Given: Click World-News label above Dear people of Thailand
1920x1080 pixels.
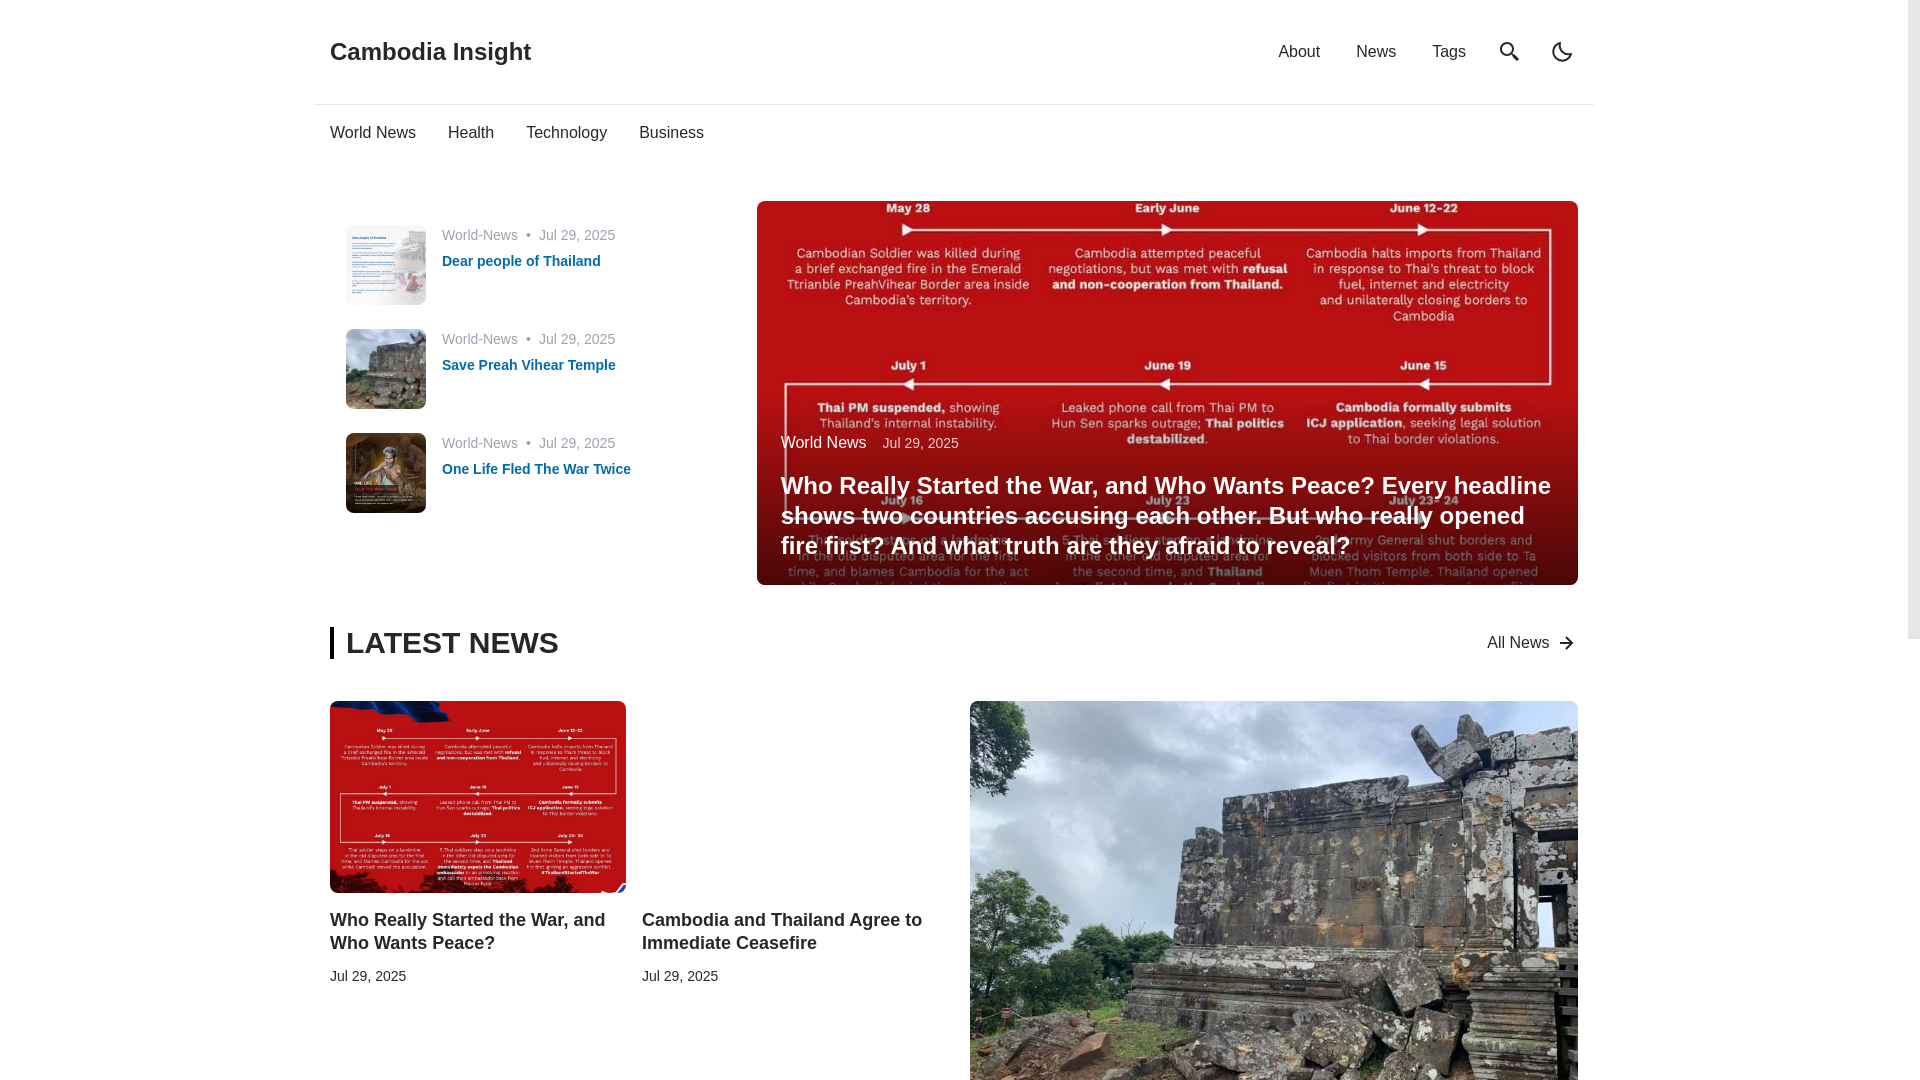Looking at the screenshot, I should [480, 235].
